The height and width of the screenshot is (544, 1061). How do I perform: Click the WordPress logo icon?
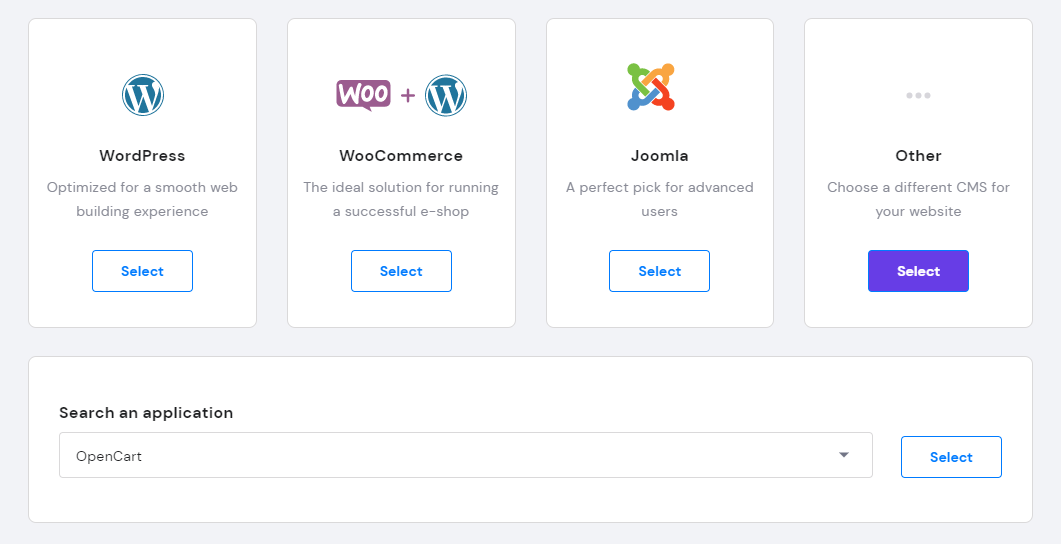click(142, 95)
